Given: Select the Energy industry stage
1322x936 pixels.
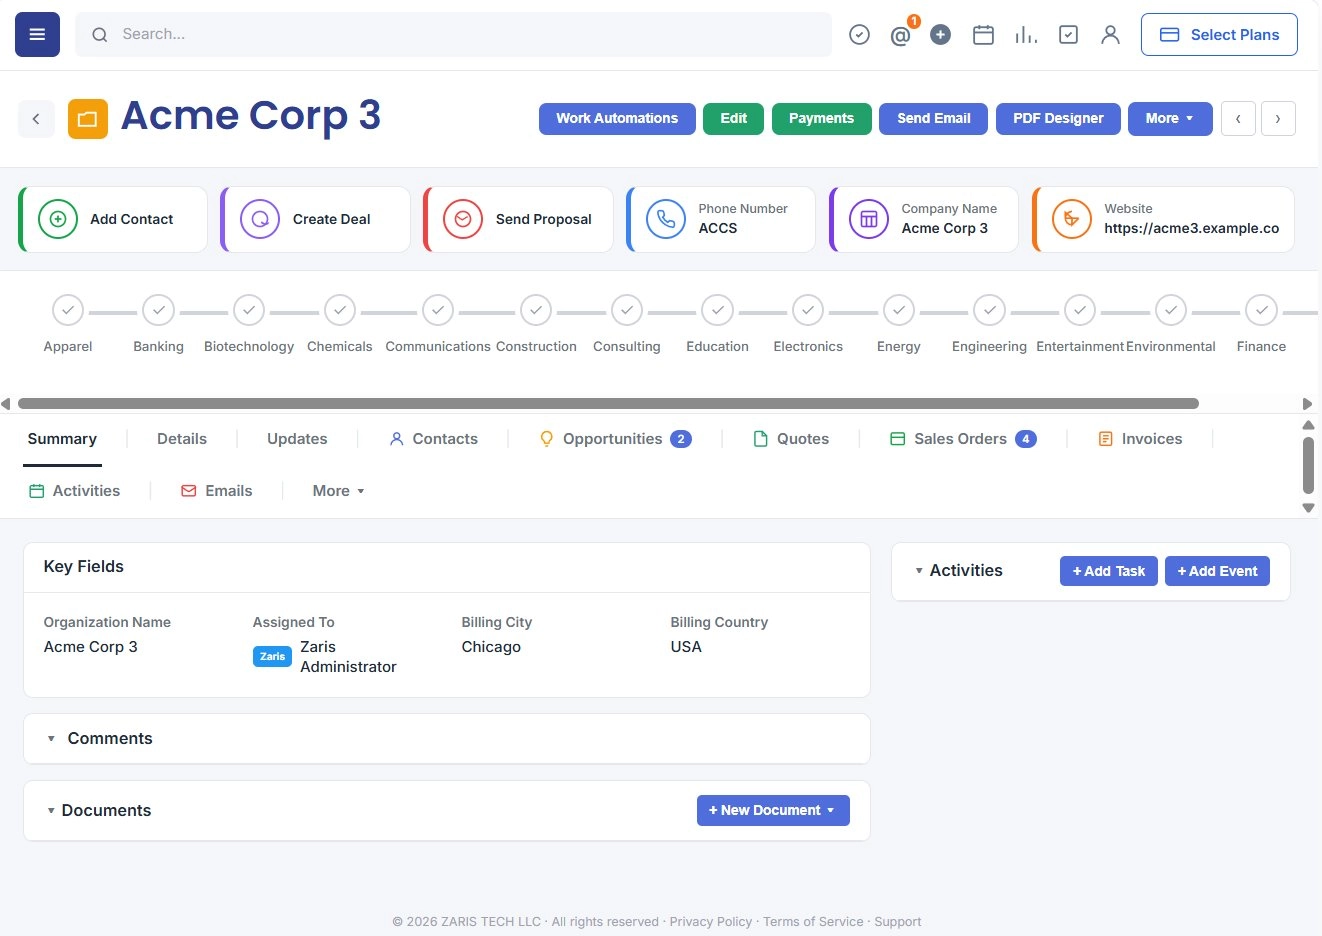Looking at the screenshot, I should pyautogui.click(x=899, y=310).
